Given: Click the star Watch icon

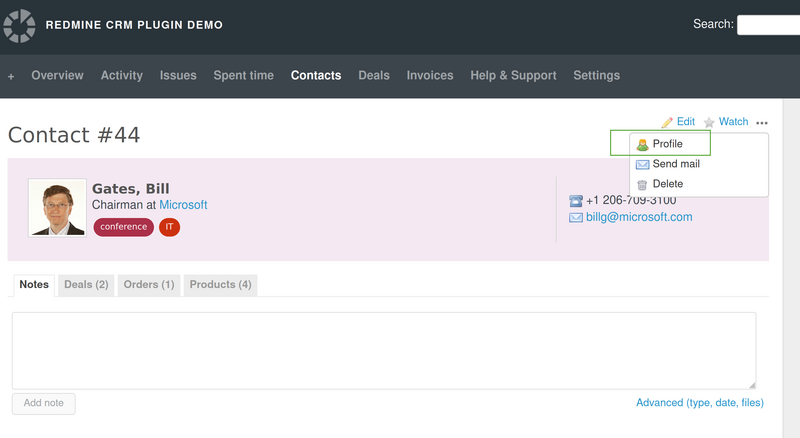Looking at the screenshot, I should pos(709,122).
